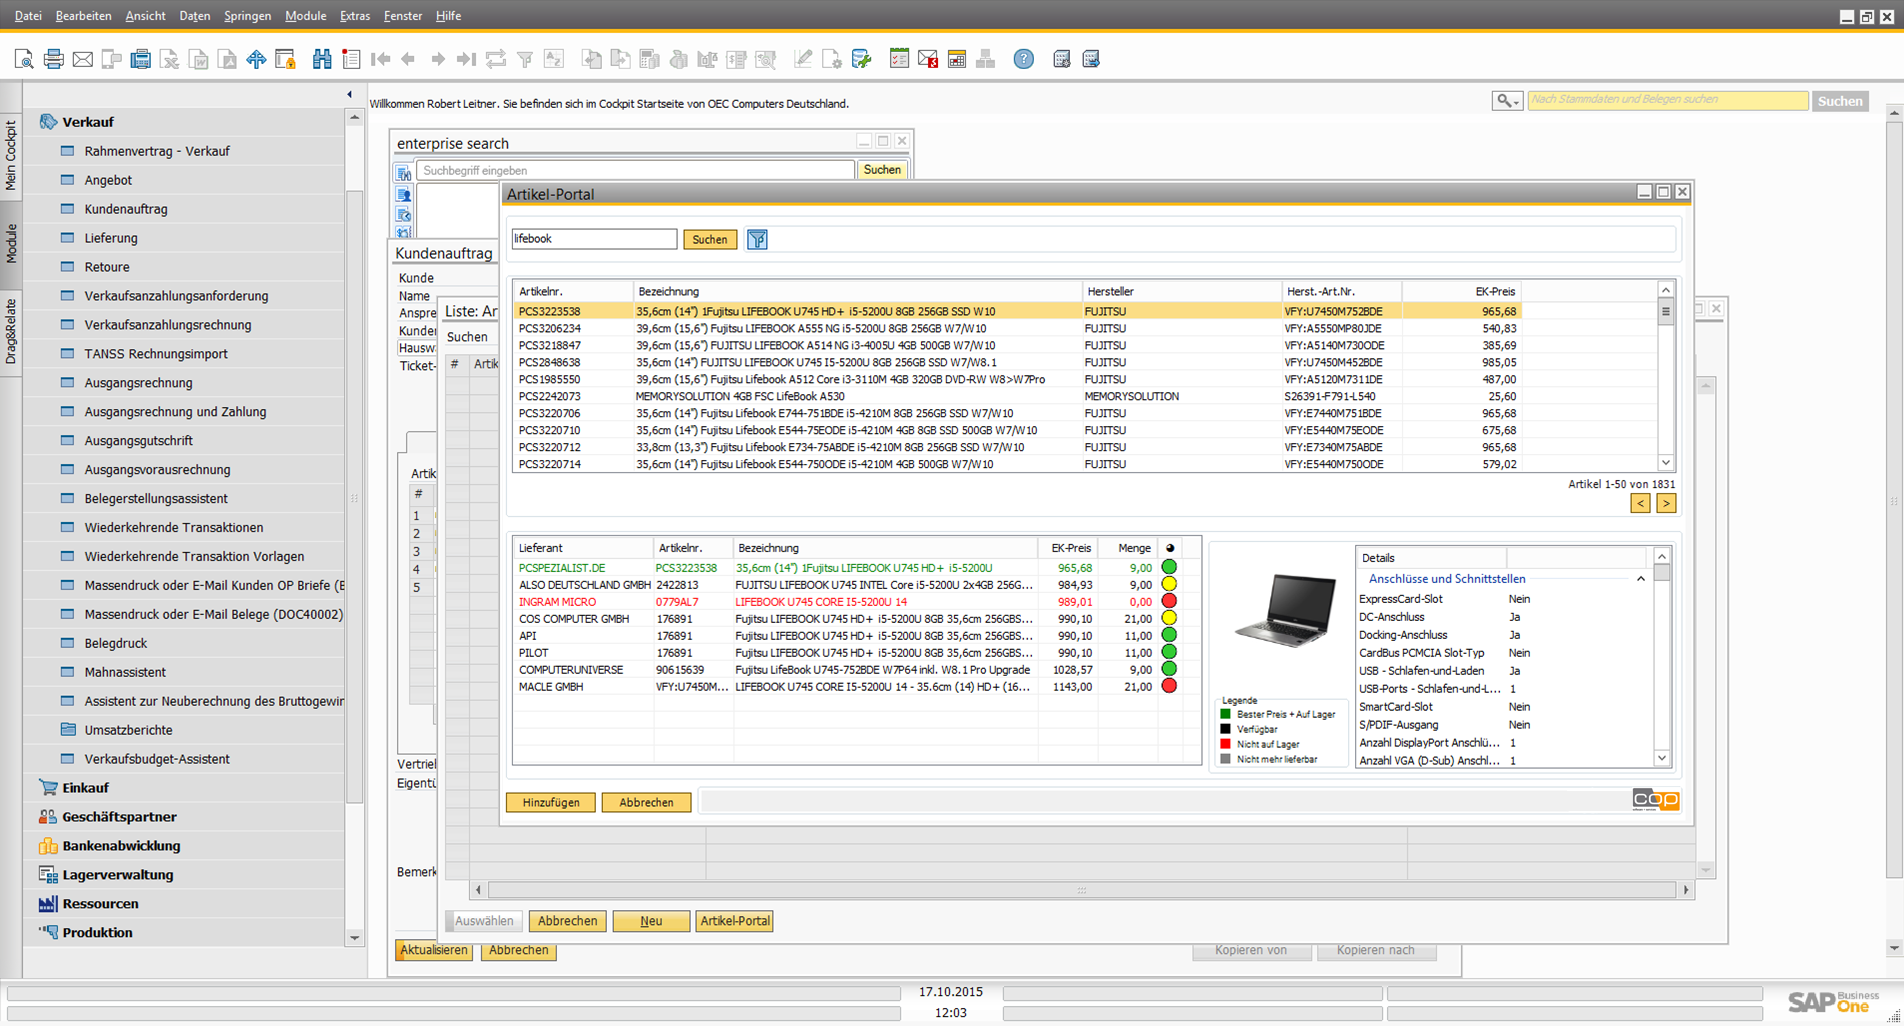
Task: Click the A-Z sort toolbar icon
Action: 554,59
